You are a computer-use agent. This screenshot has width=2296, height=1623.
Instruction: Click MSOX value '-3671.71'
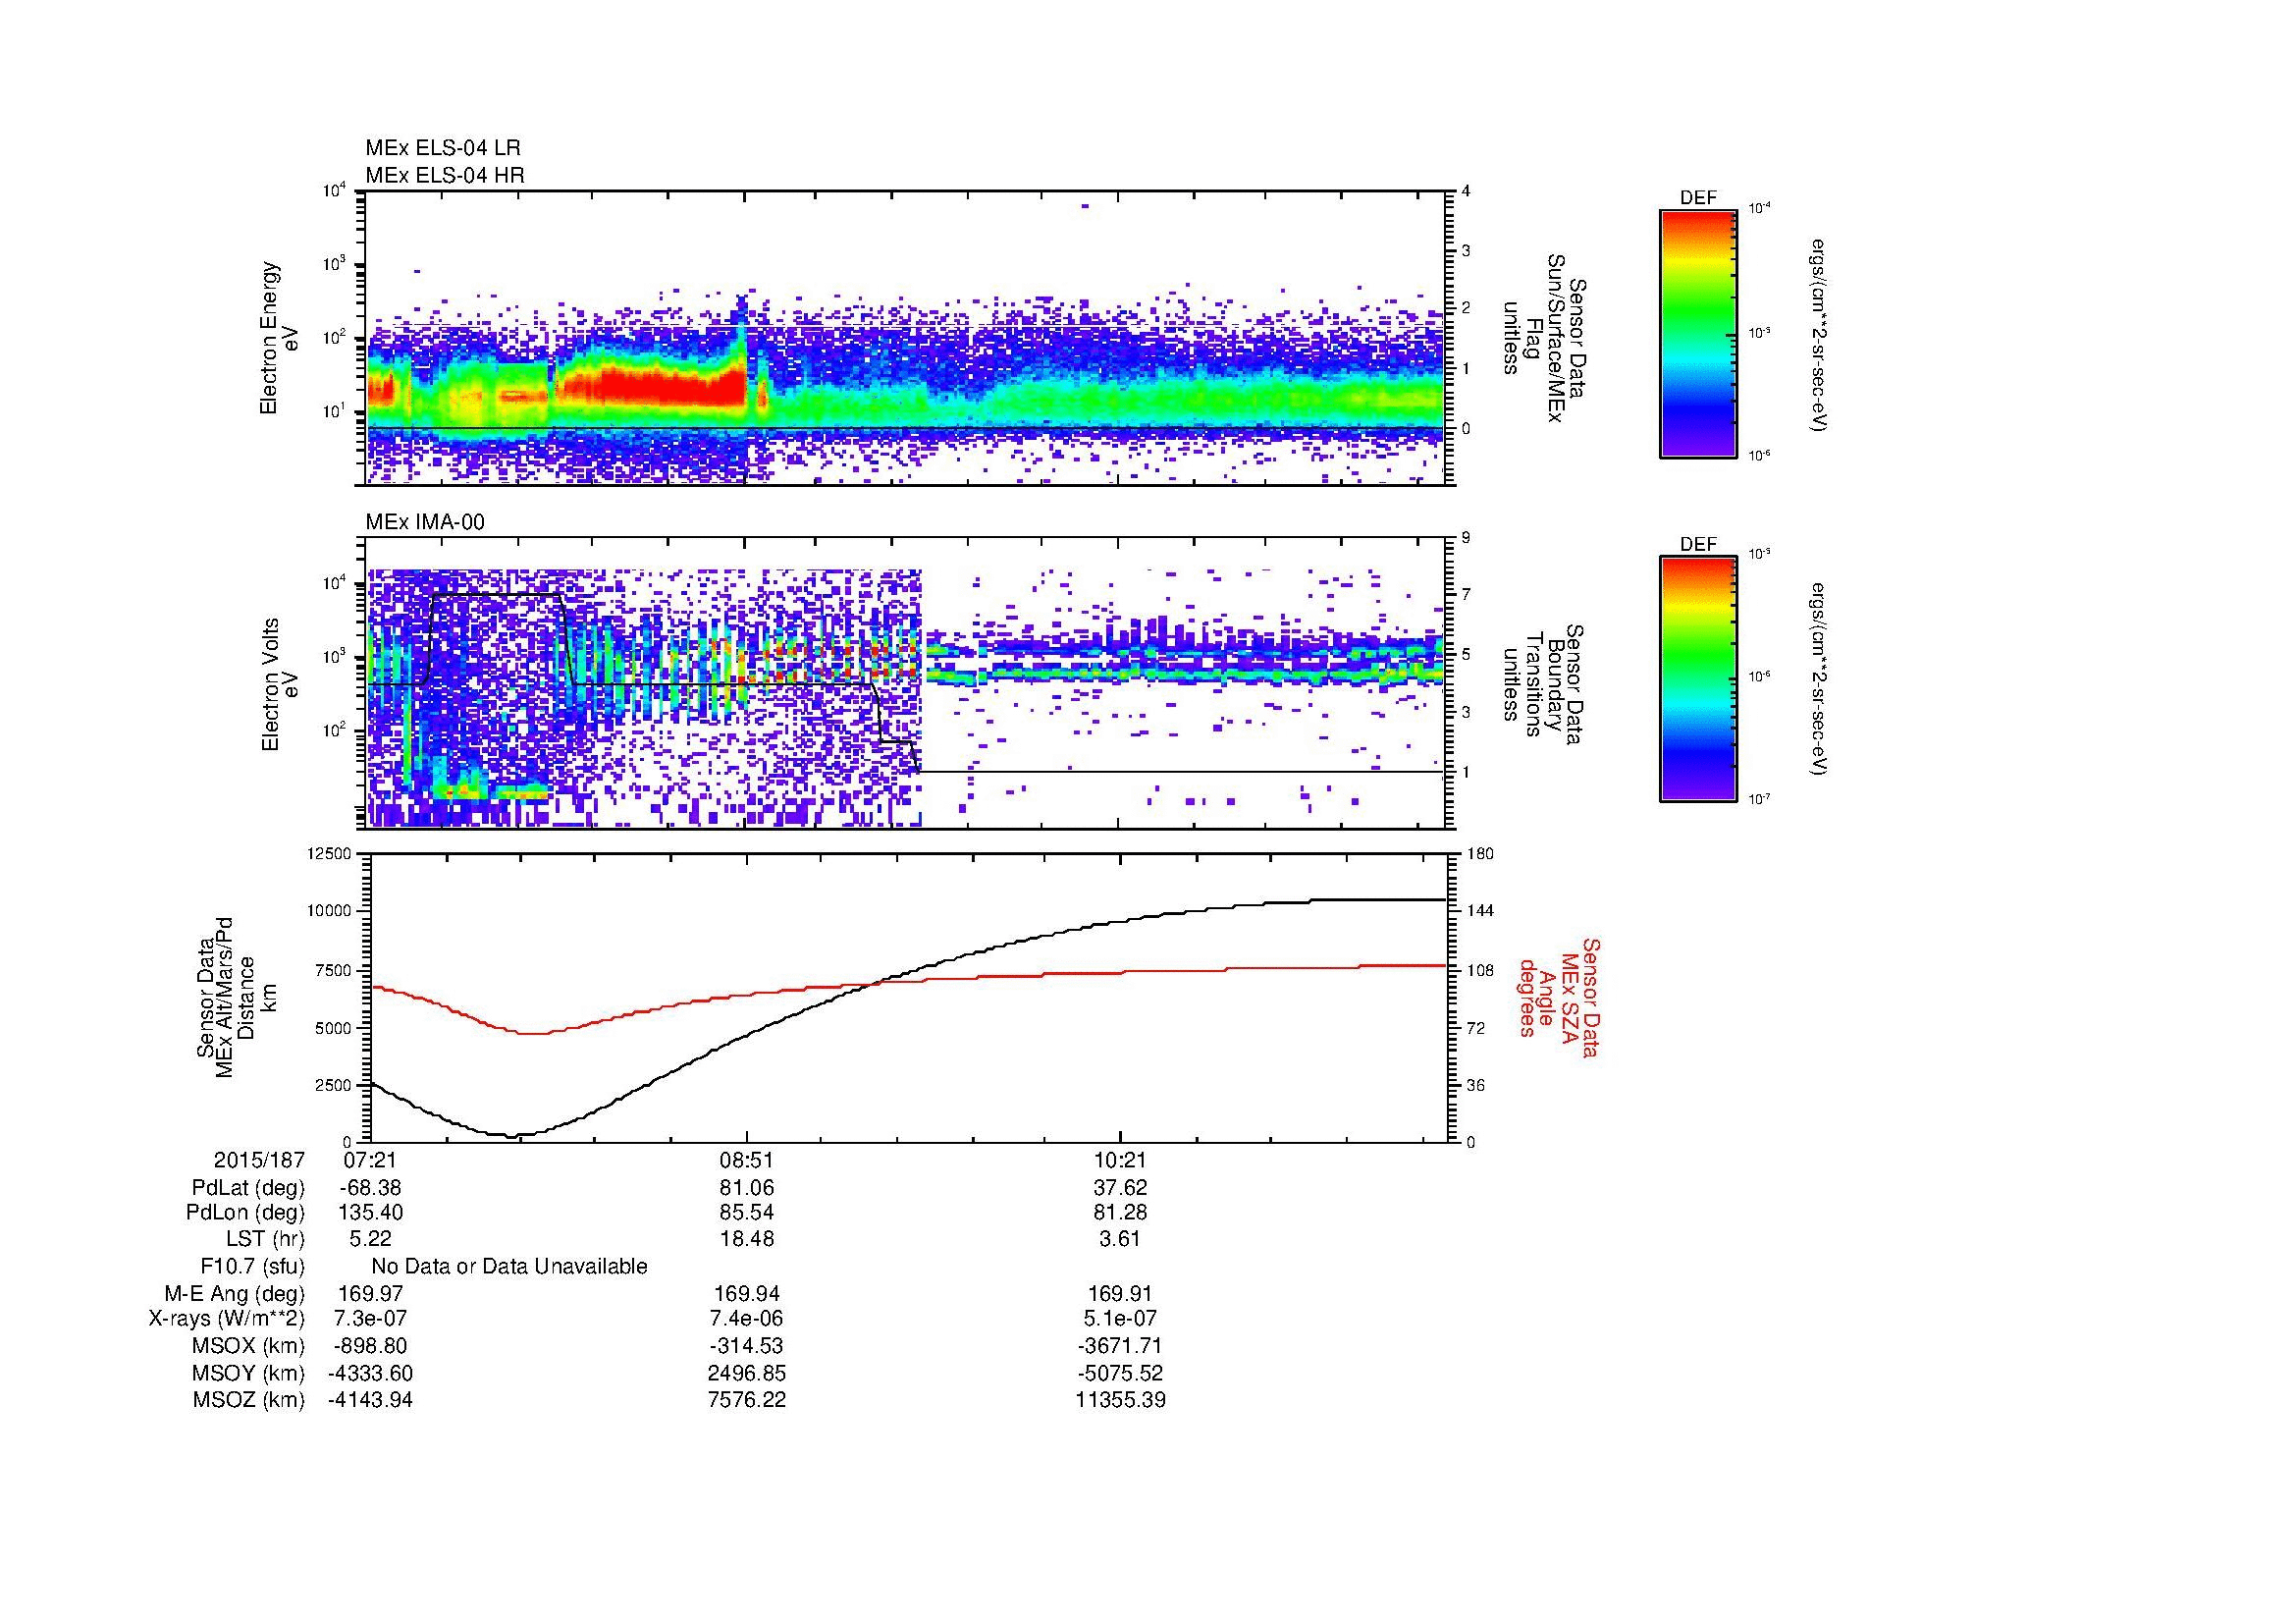tap(1121, 1346)
